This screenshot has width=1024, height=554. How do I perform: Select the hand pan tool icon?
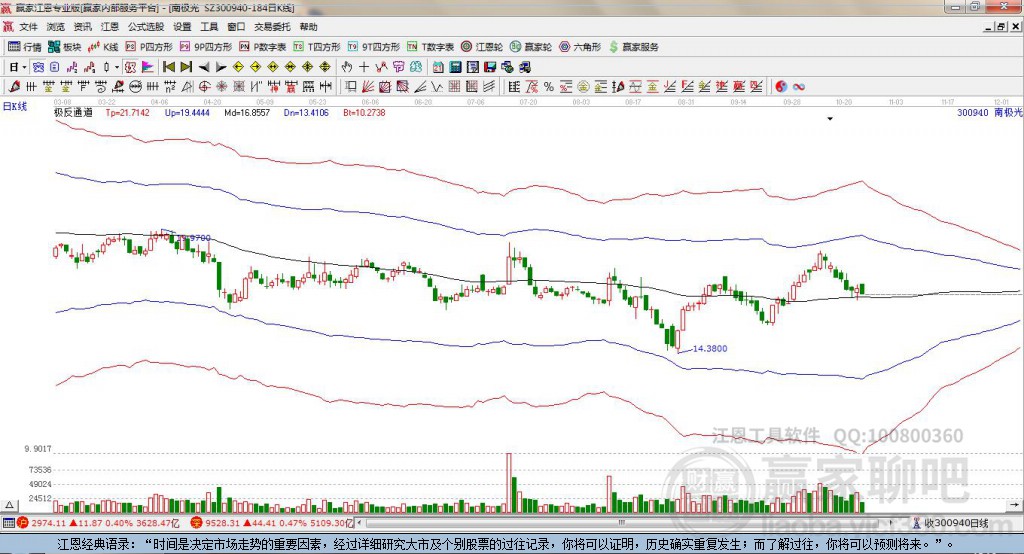pyautogui.click(x=347, y=67)
